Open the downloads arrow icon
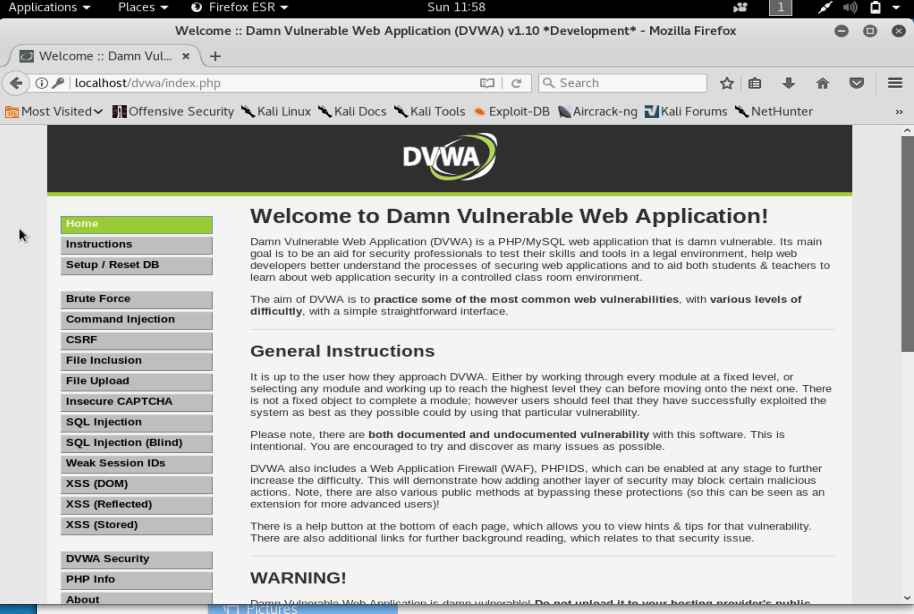Viewport: 914px width, 614px height. (788, 83)
